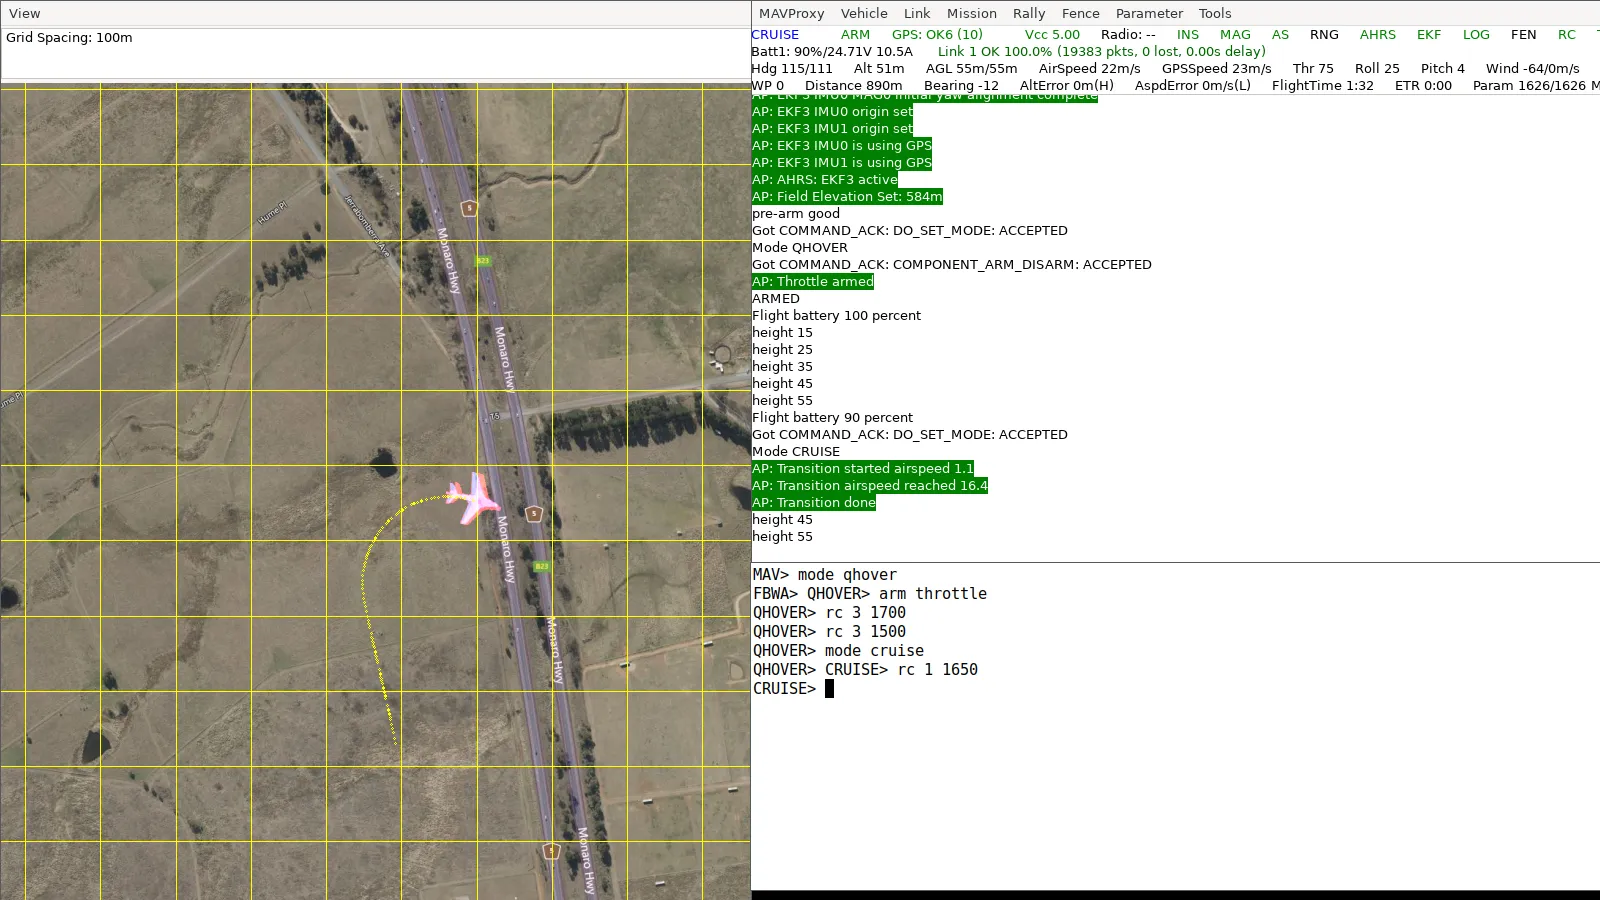Click the FEN fence status
Viewport: 1600px width, 900px height.
click(x=1524, y=34)
